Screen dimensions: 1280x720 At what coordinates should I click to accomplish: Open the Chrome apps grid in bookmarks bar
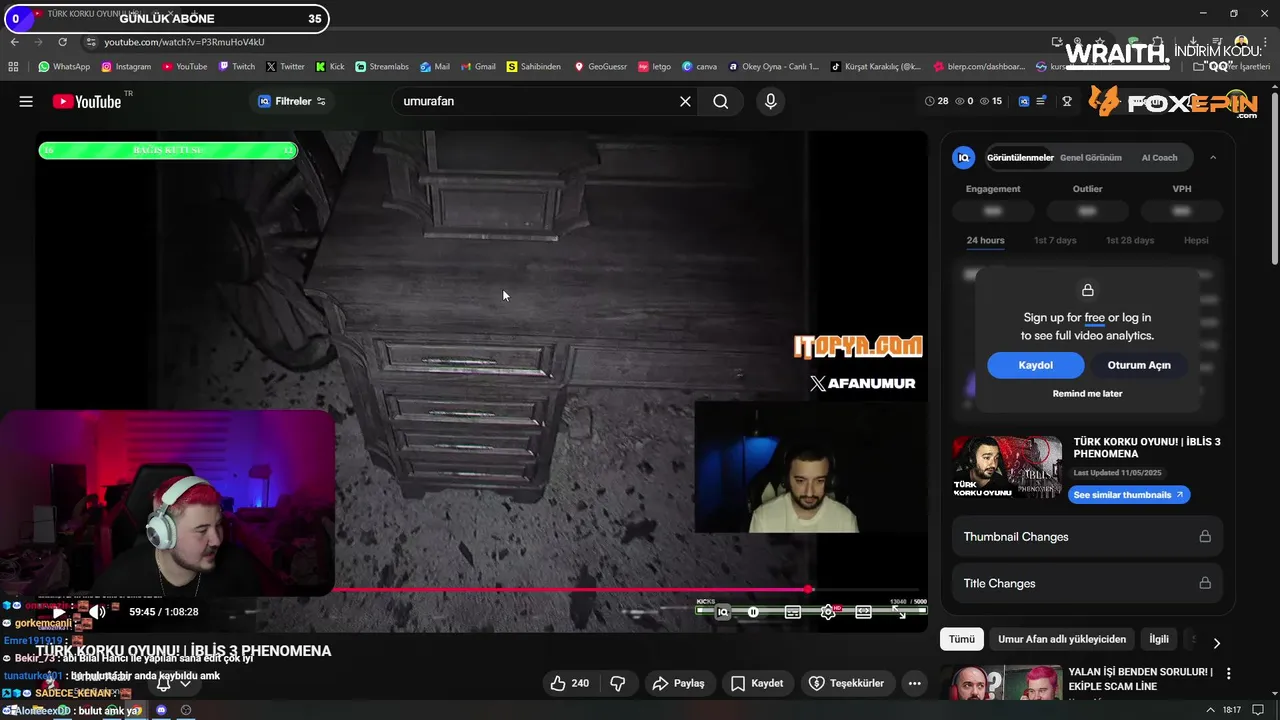tap(13, 67)
